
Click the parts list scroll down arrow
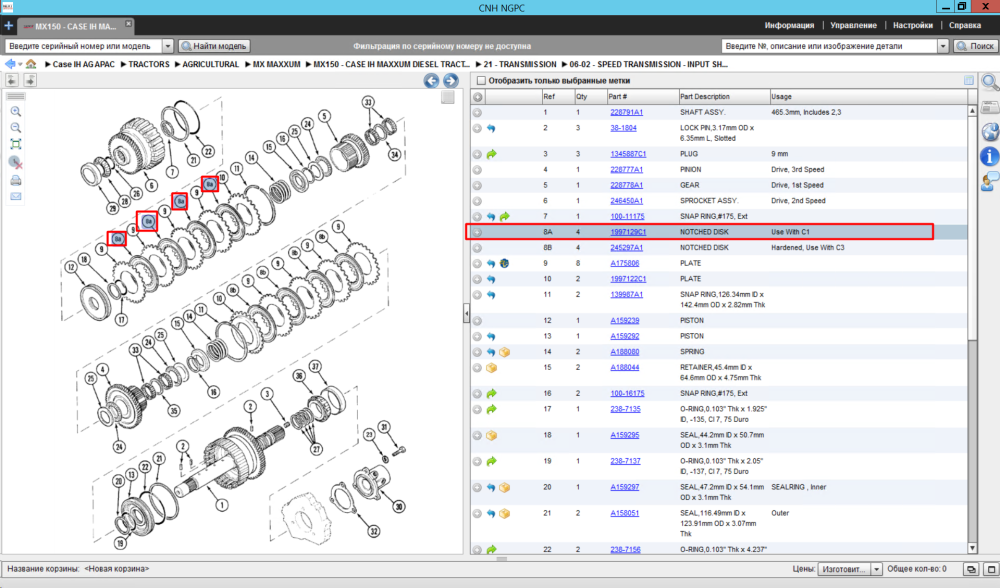pyautogui.click(x=972, y=548)
